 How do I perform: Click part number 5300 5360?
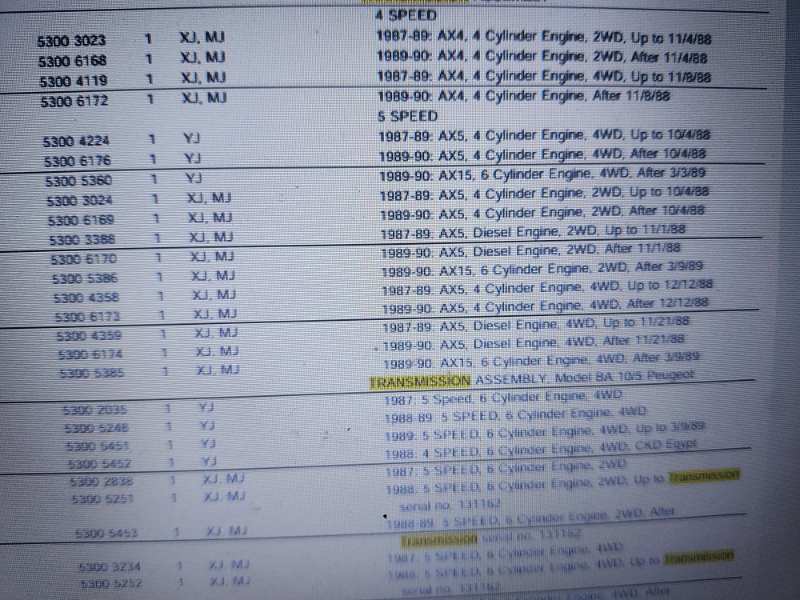point(79,180)
